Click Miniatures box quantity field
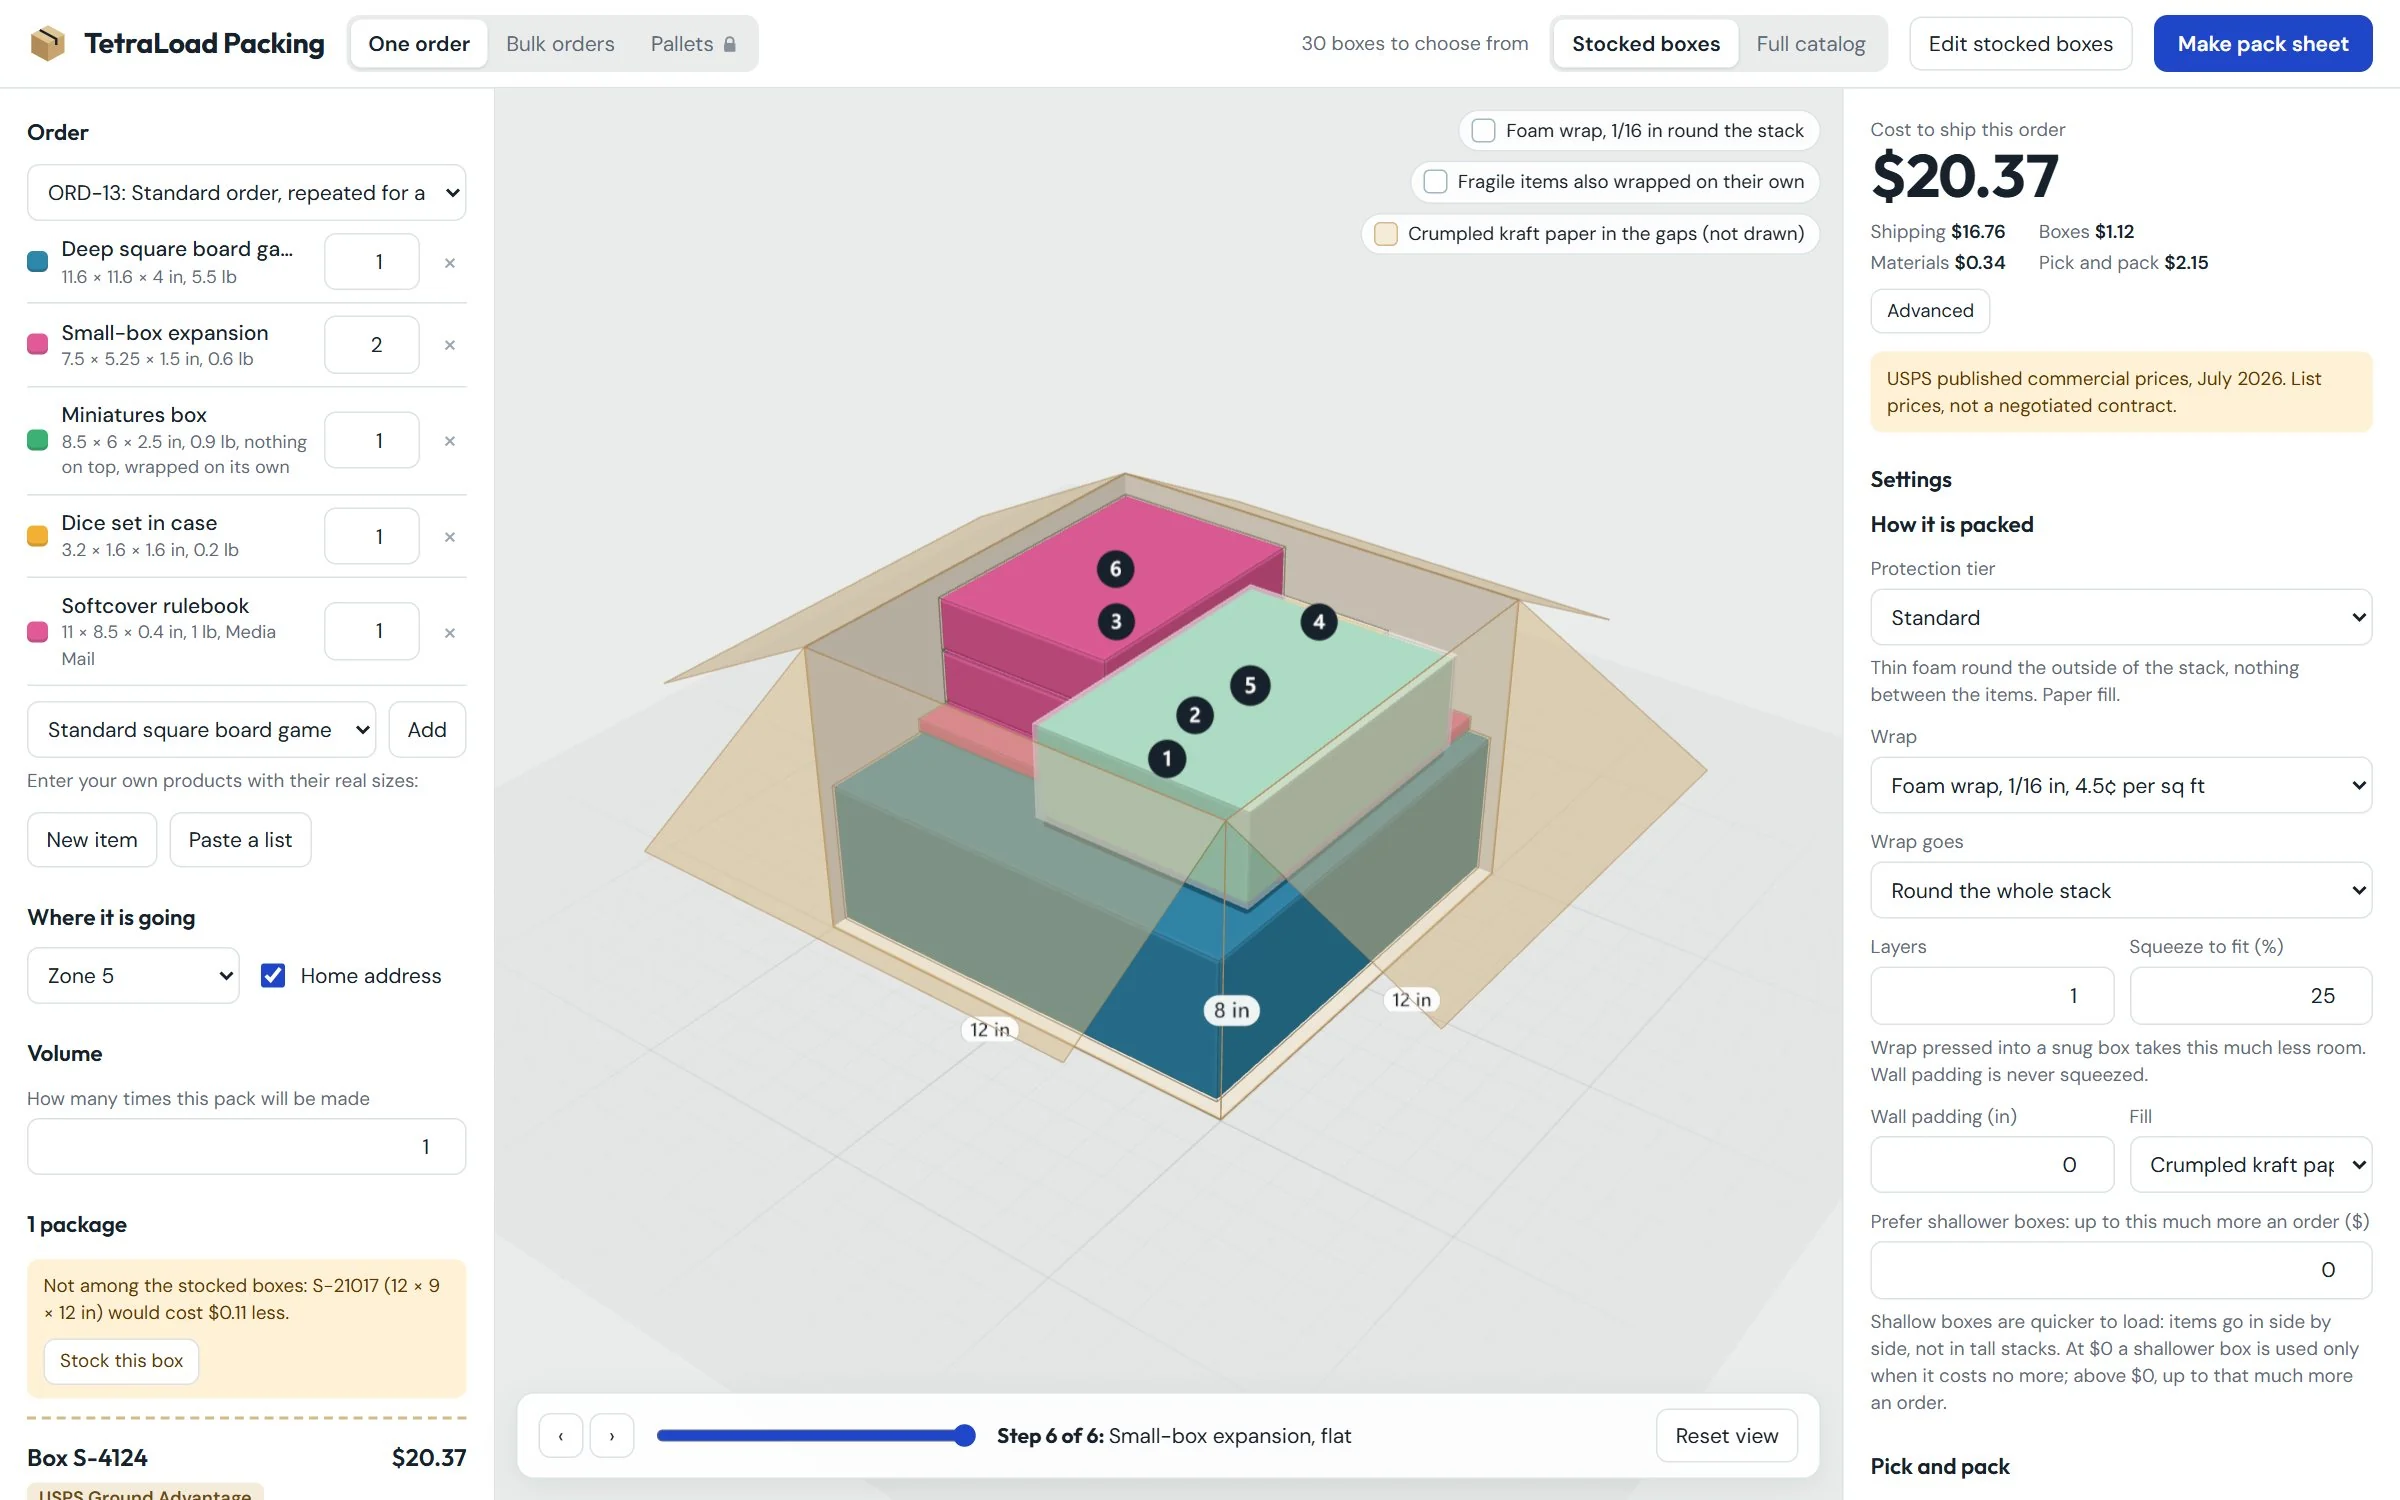 372,441
